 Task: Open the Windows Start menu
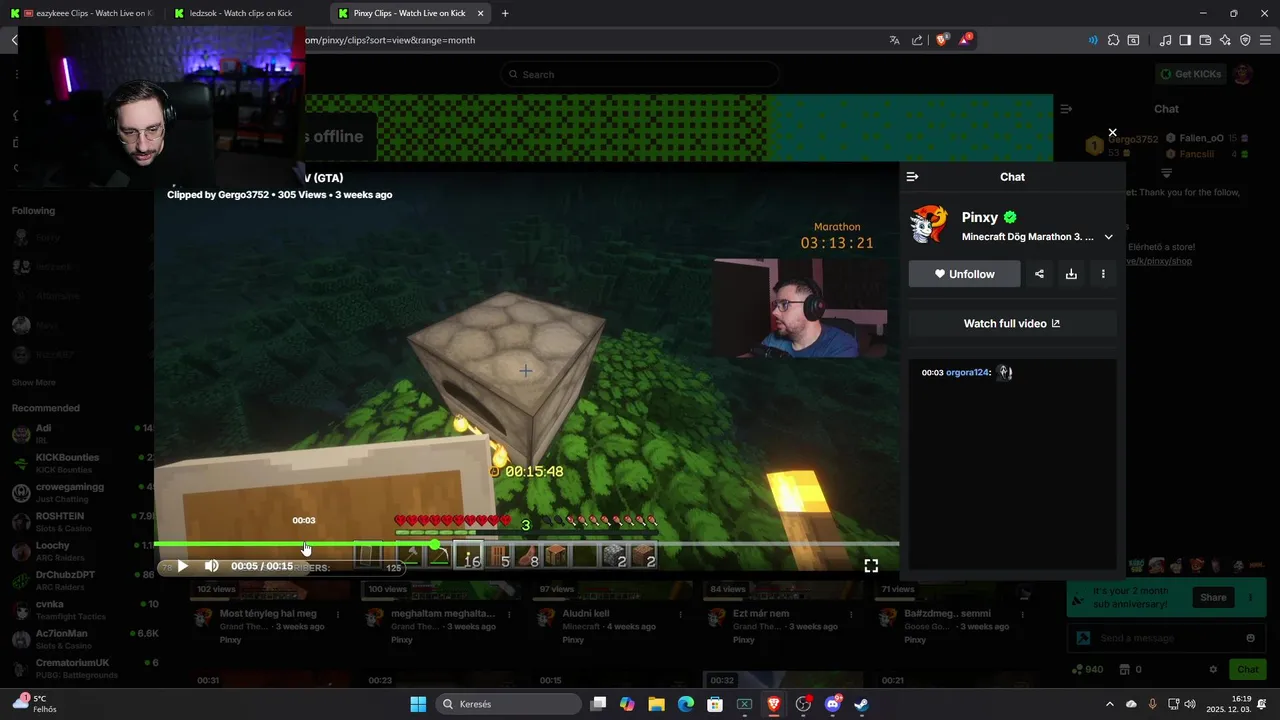(418, 704)
